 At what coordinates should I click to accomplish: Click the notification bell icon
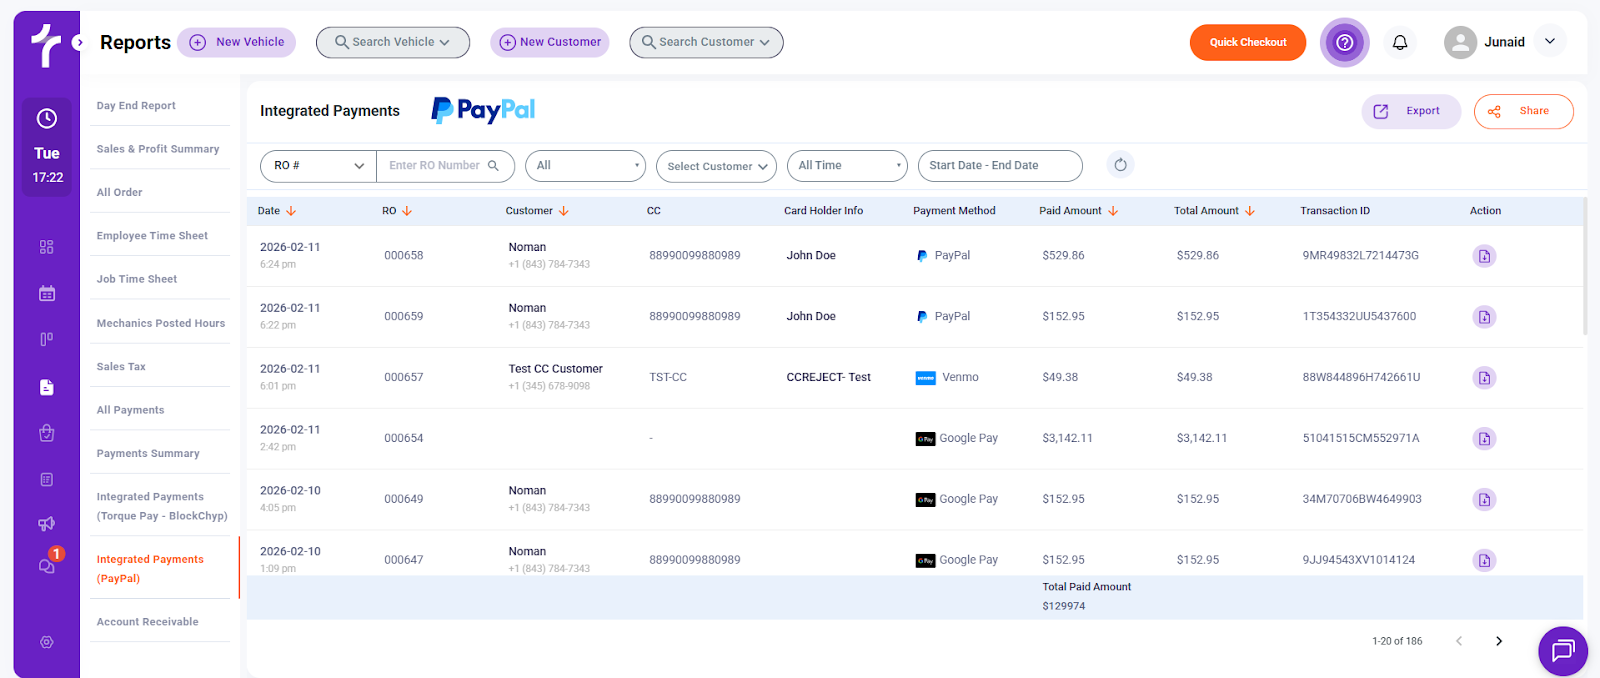1400,42
